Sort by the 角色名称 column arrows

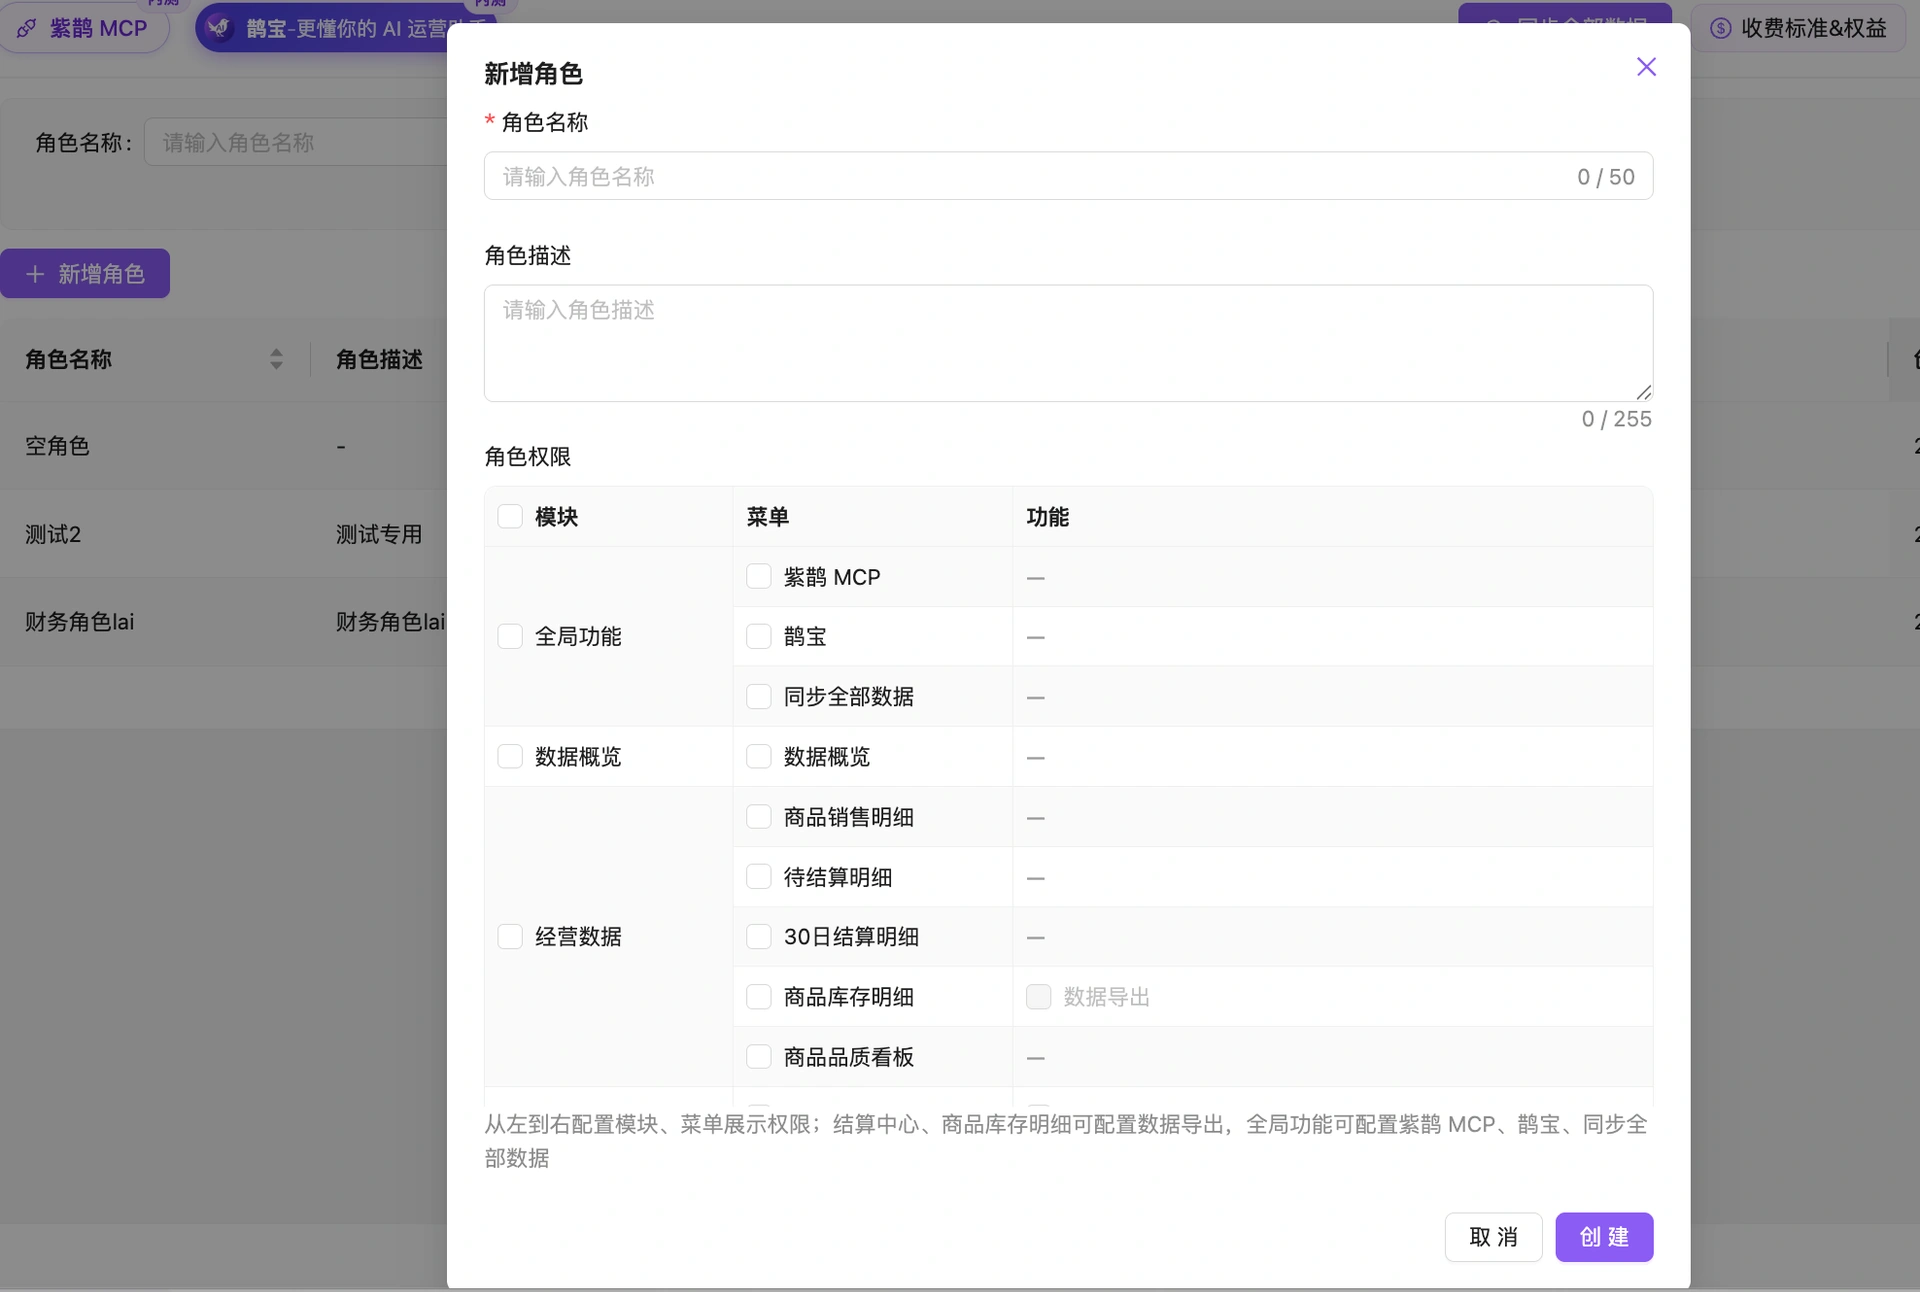pyautogui.click(x=276, y=359)
